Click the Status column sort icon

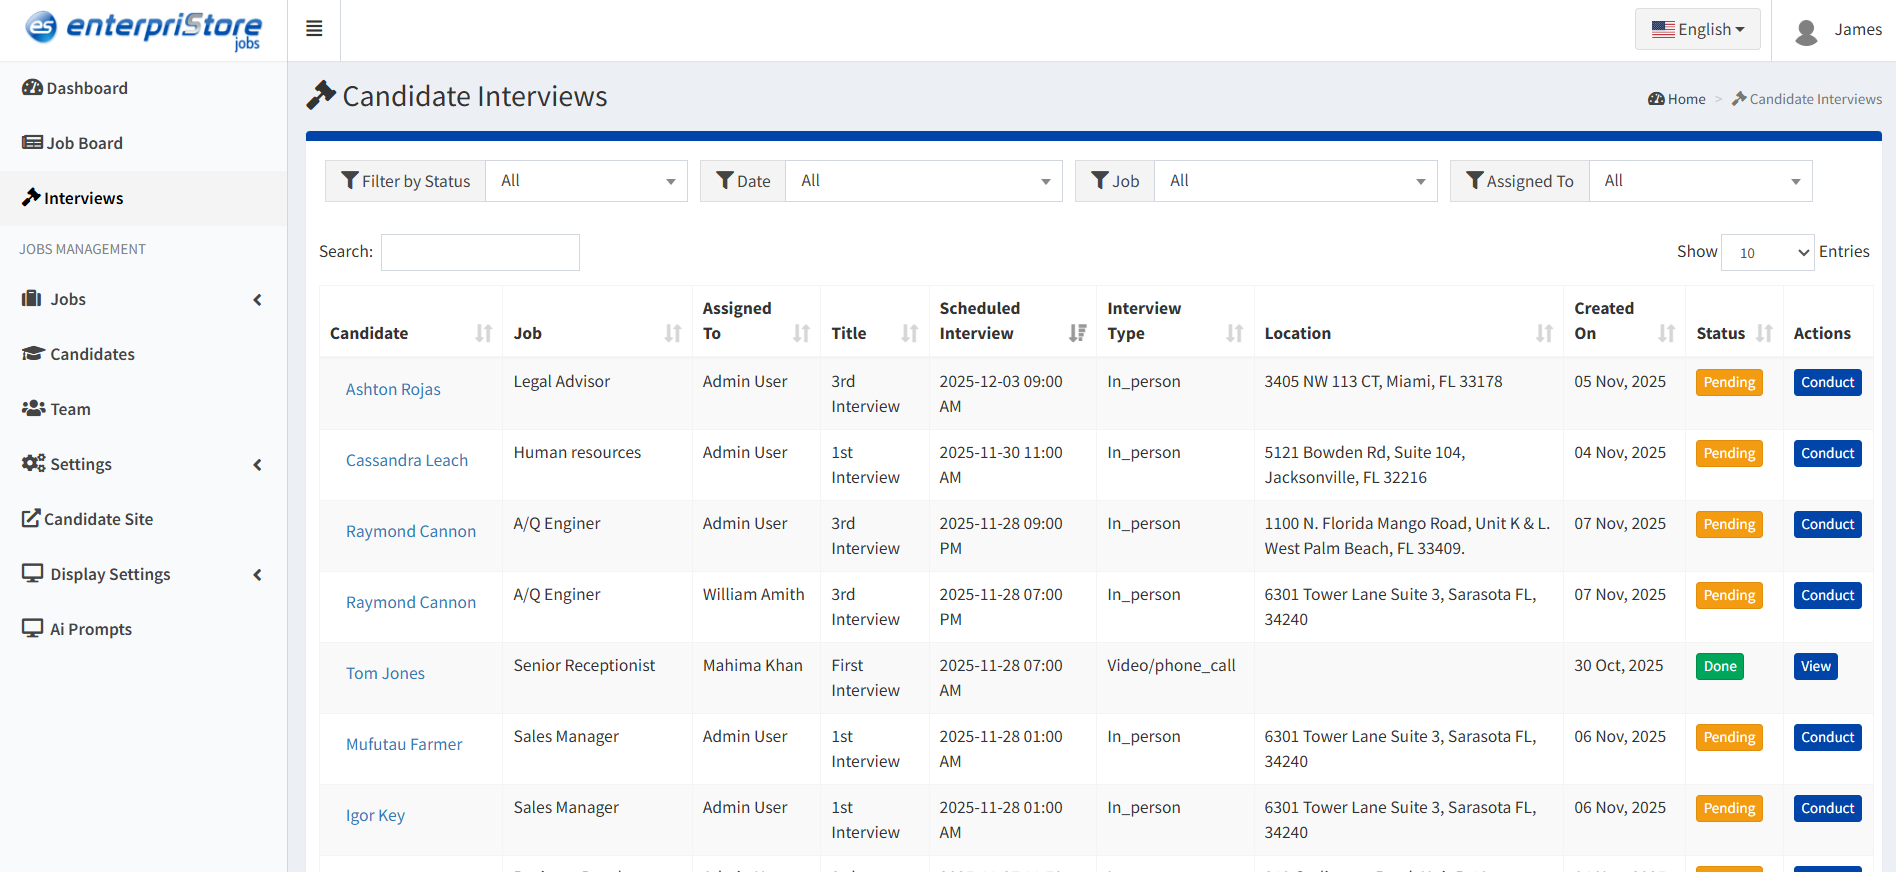(x=1764, y=333)
